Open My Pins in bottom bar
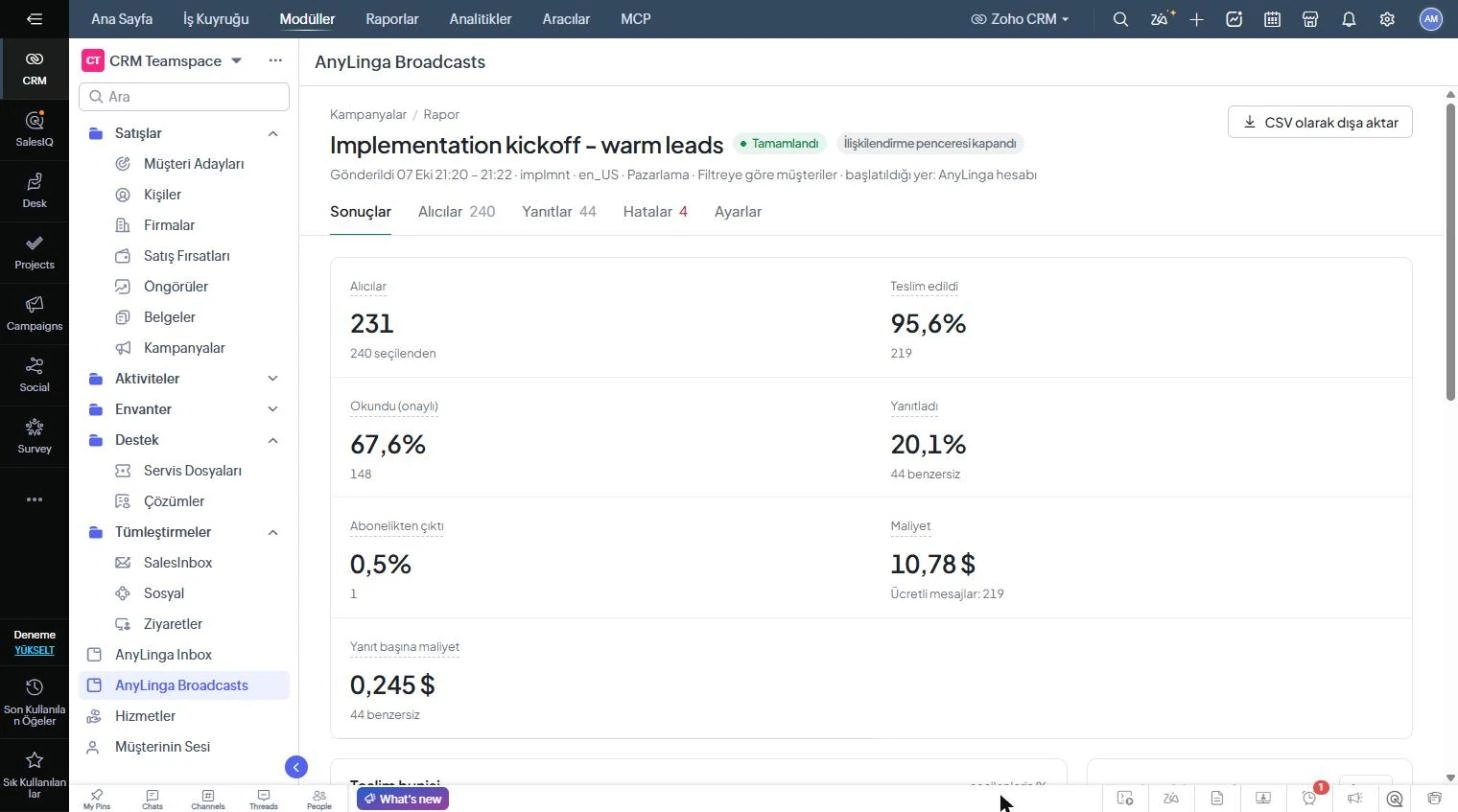Viewport: 1458px width, 812px height. coord(97,799)
